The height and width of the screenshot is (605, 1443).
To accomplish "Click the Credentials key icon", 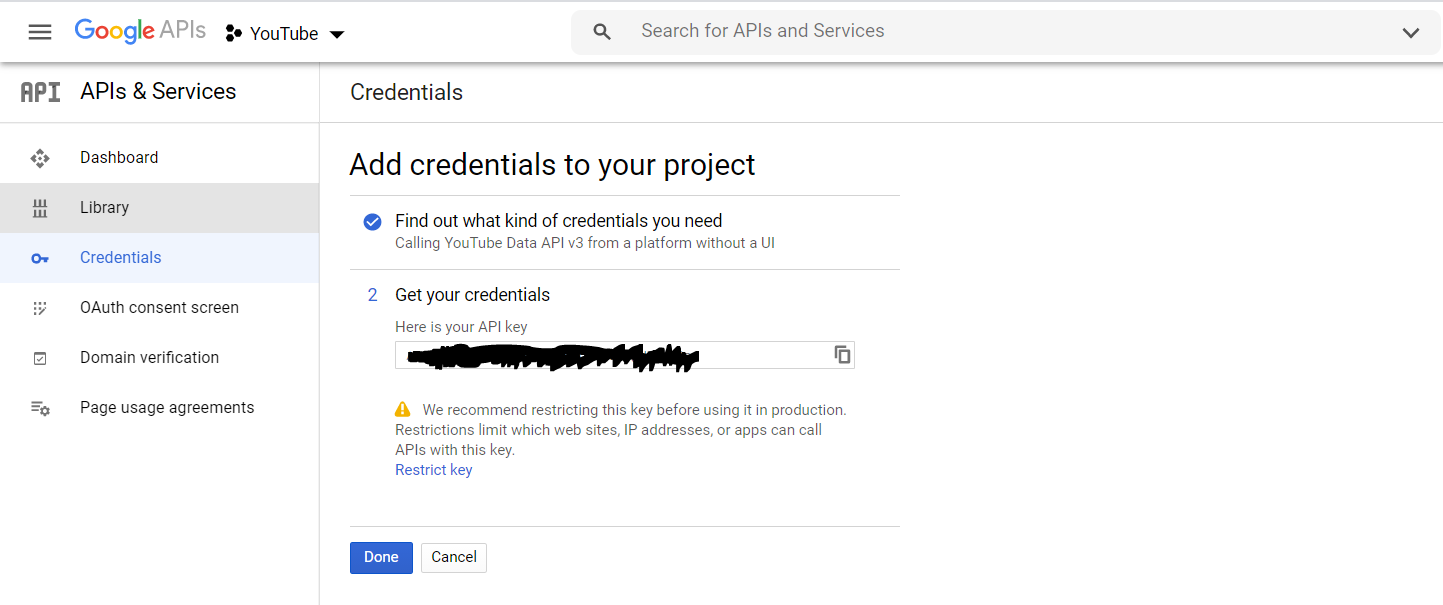I will 39,257.
